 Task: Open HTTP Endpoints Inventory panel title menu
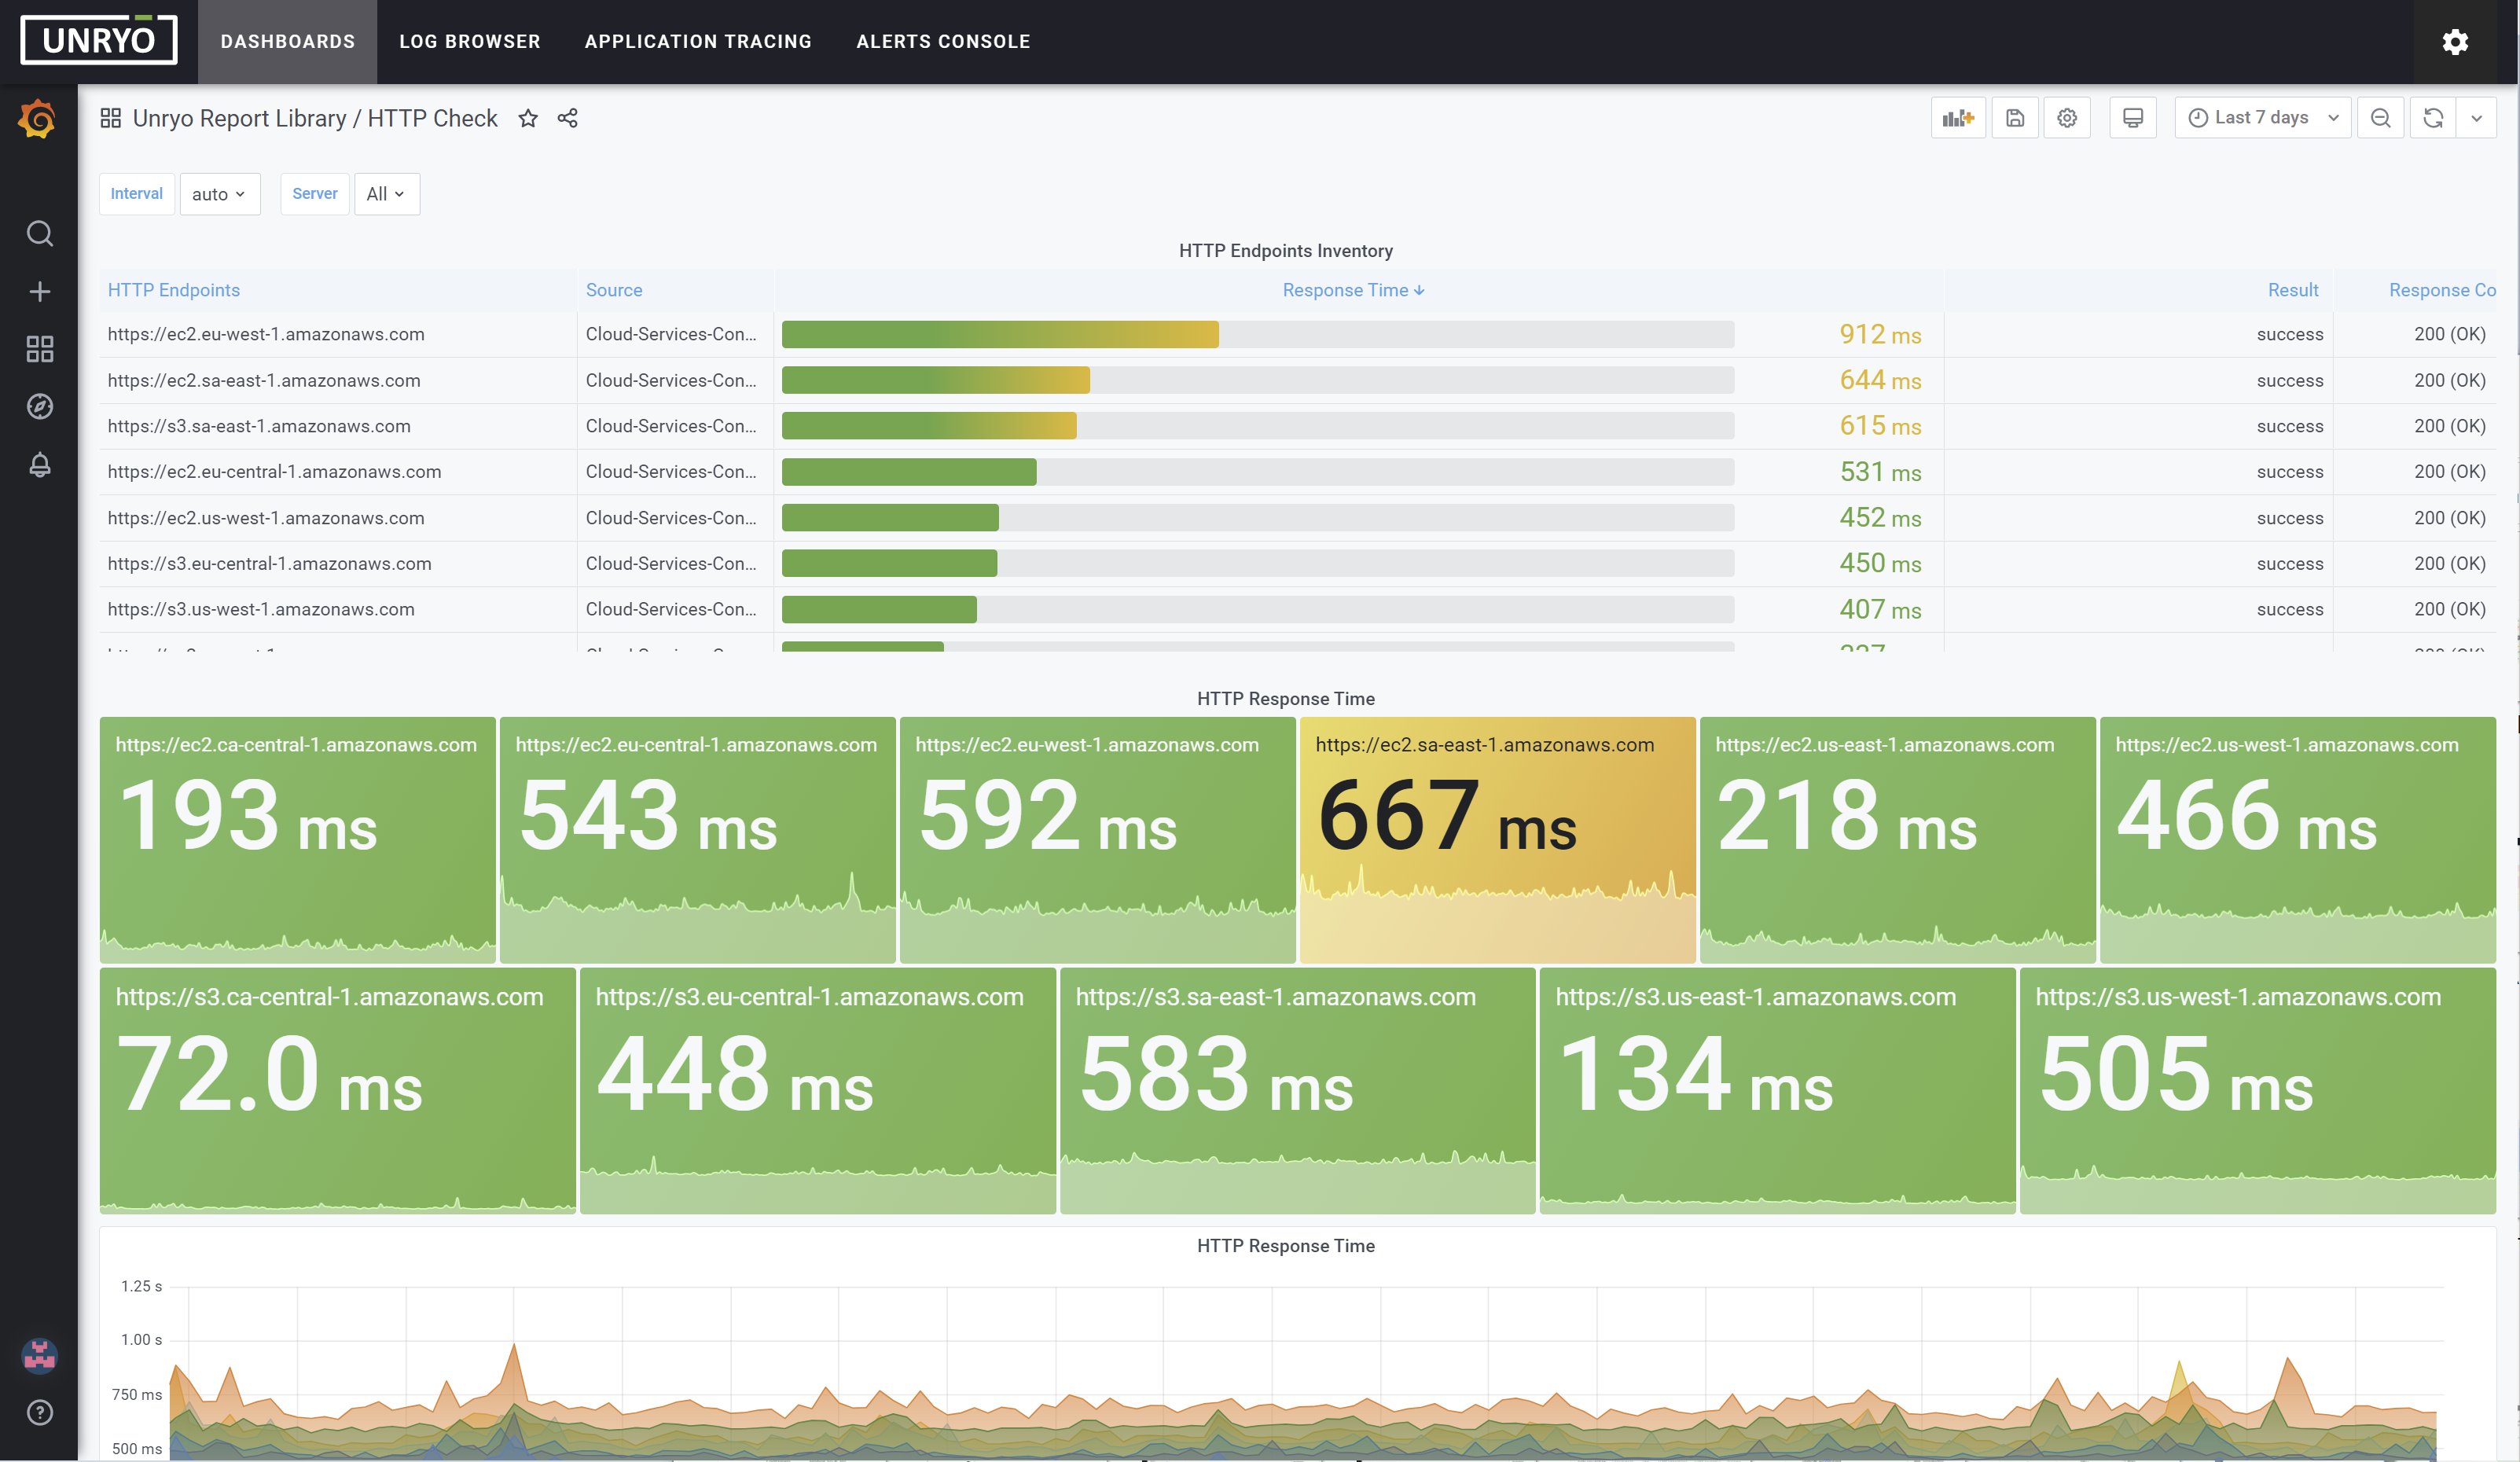pos(1286,251)
